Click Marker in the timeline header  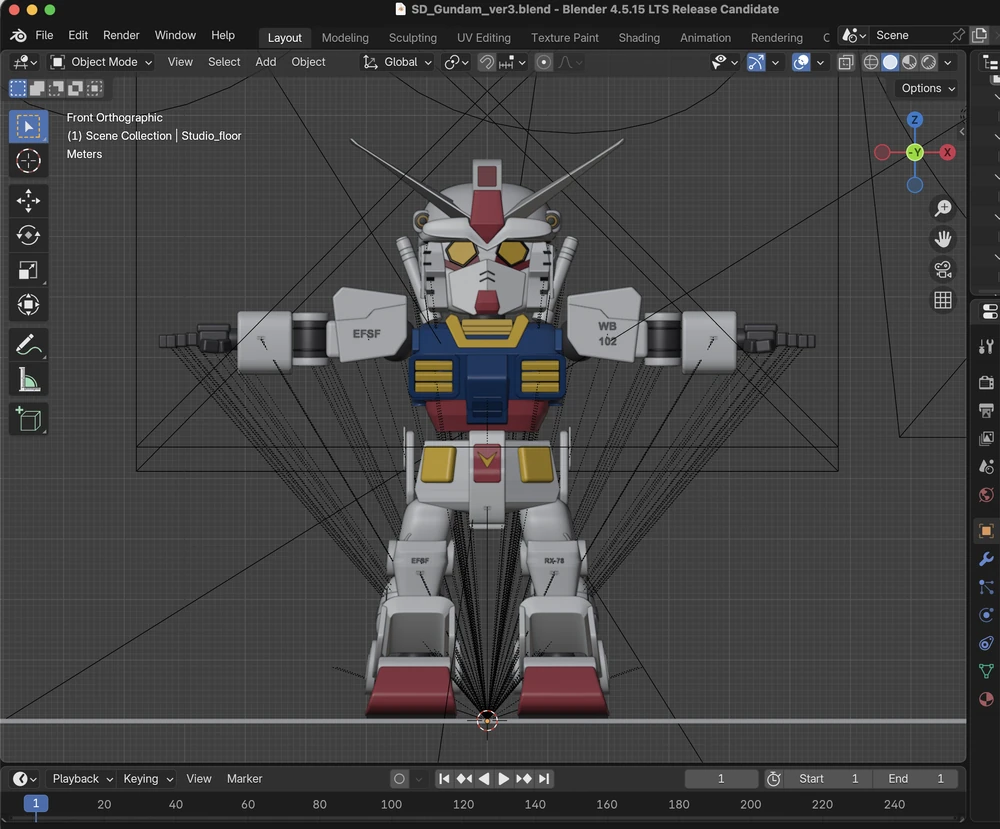click(244, 779)
